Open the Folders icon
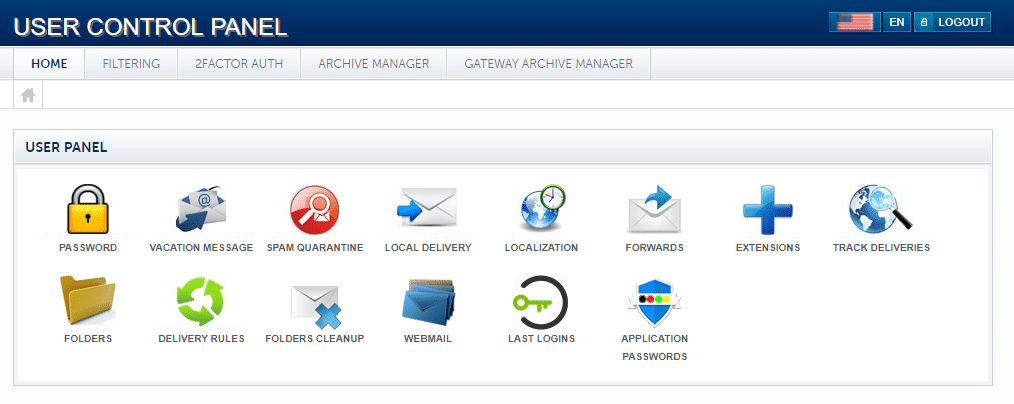The width and height of the screenshot is (1014, 404). pyautogui.click(x=88, y=301)
